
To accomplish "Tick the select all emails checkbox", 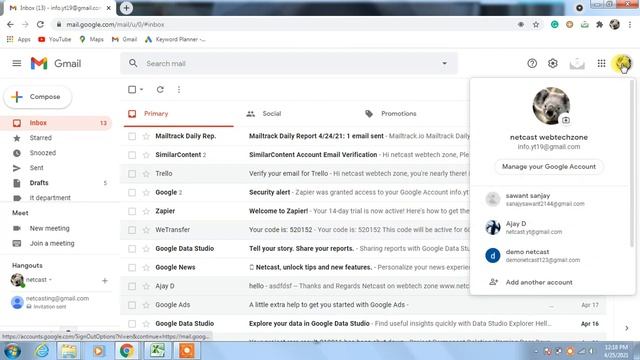I will tap(132, 89).
